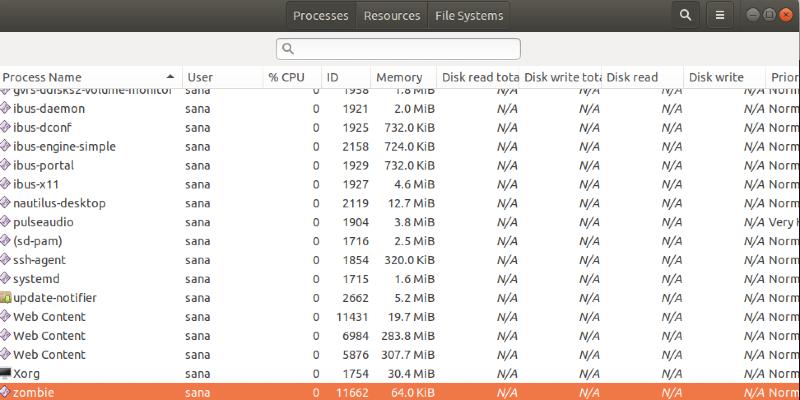Open the hamburger menu button
The width and height of the screenshot is (800, 400).
720,15
